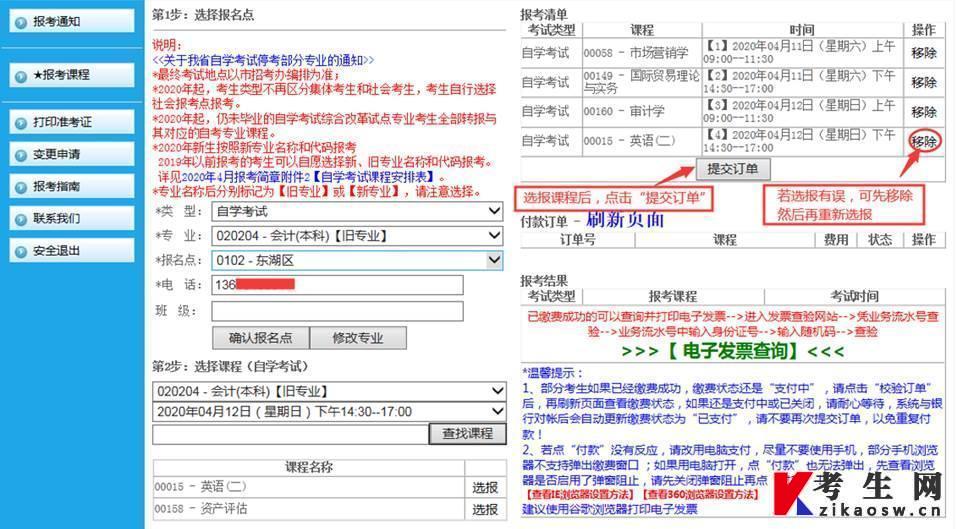The width and height of the screenshot is (956, 529).
Task: Open 报考指南 sidebar item
Action: click(x=72, y=186)
